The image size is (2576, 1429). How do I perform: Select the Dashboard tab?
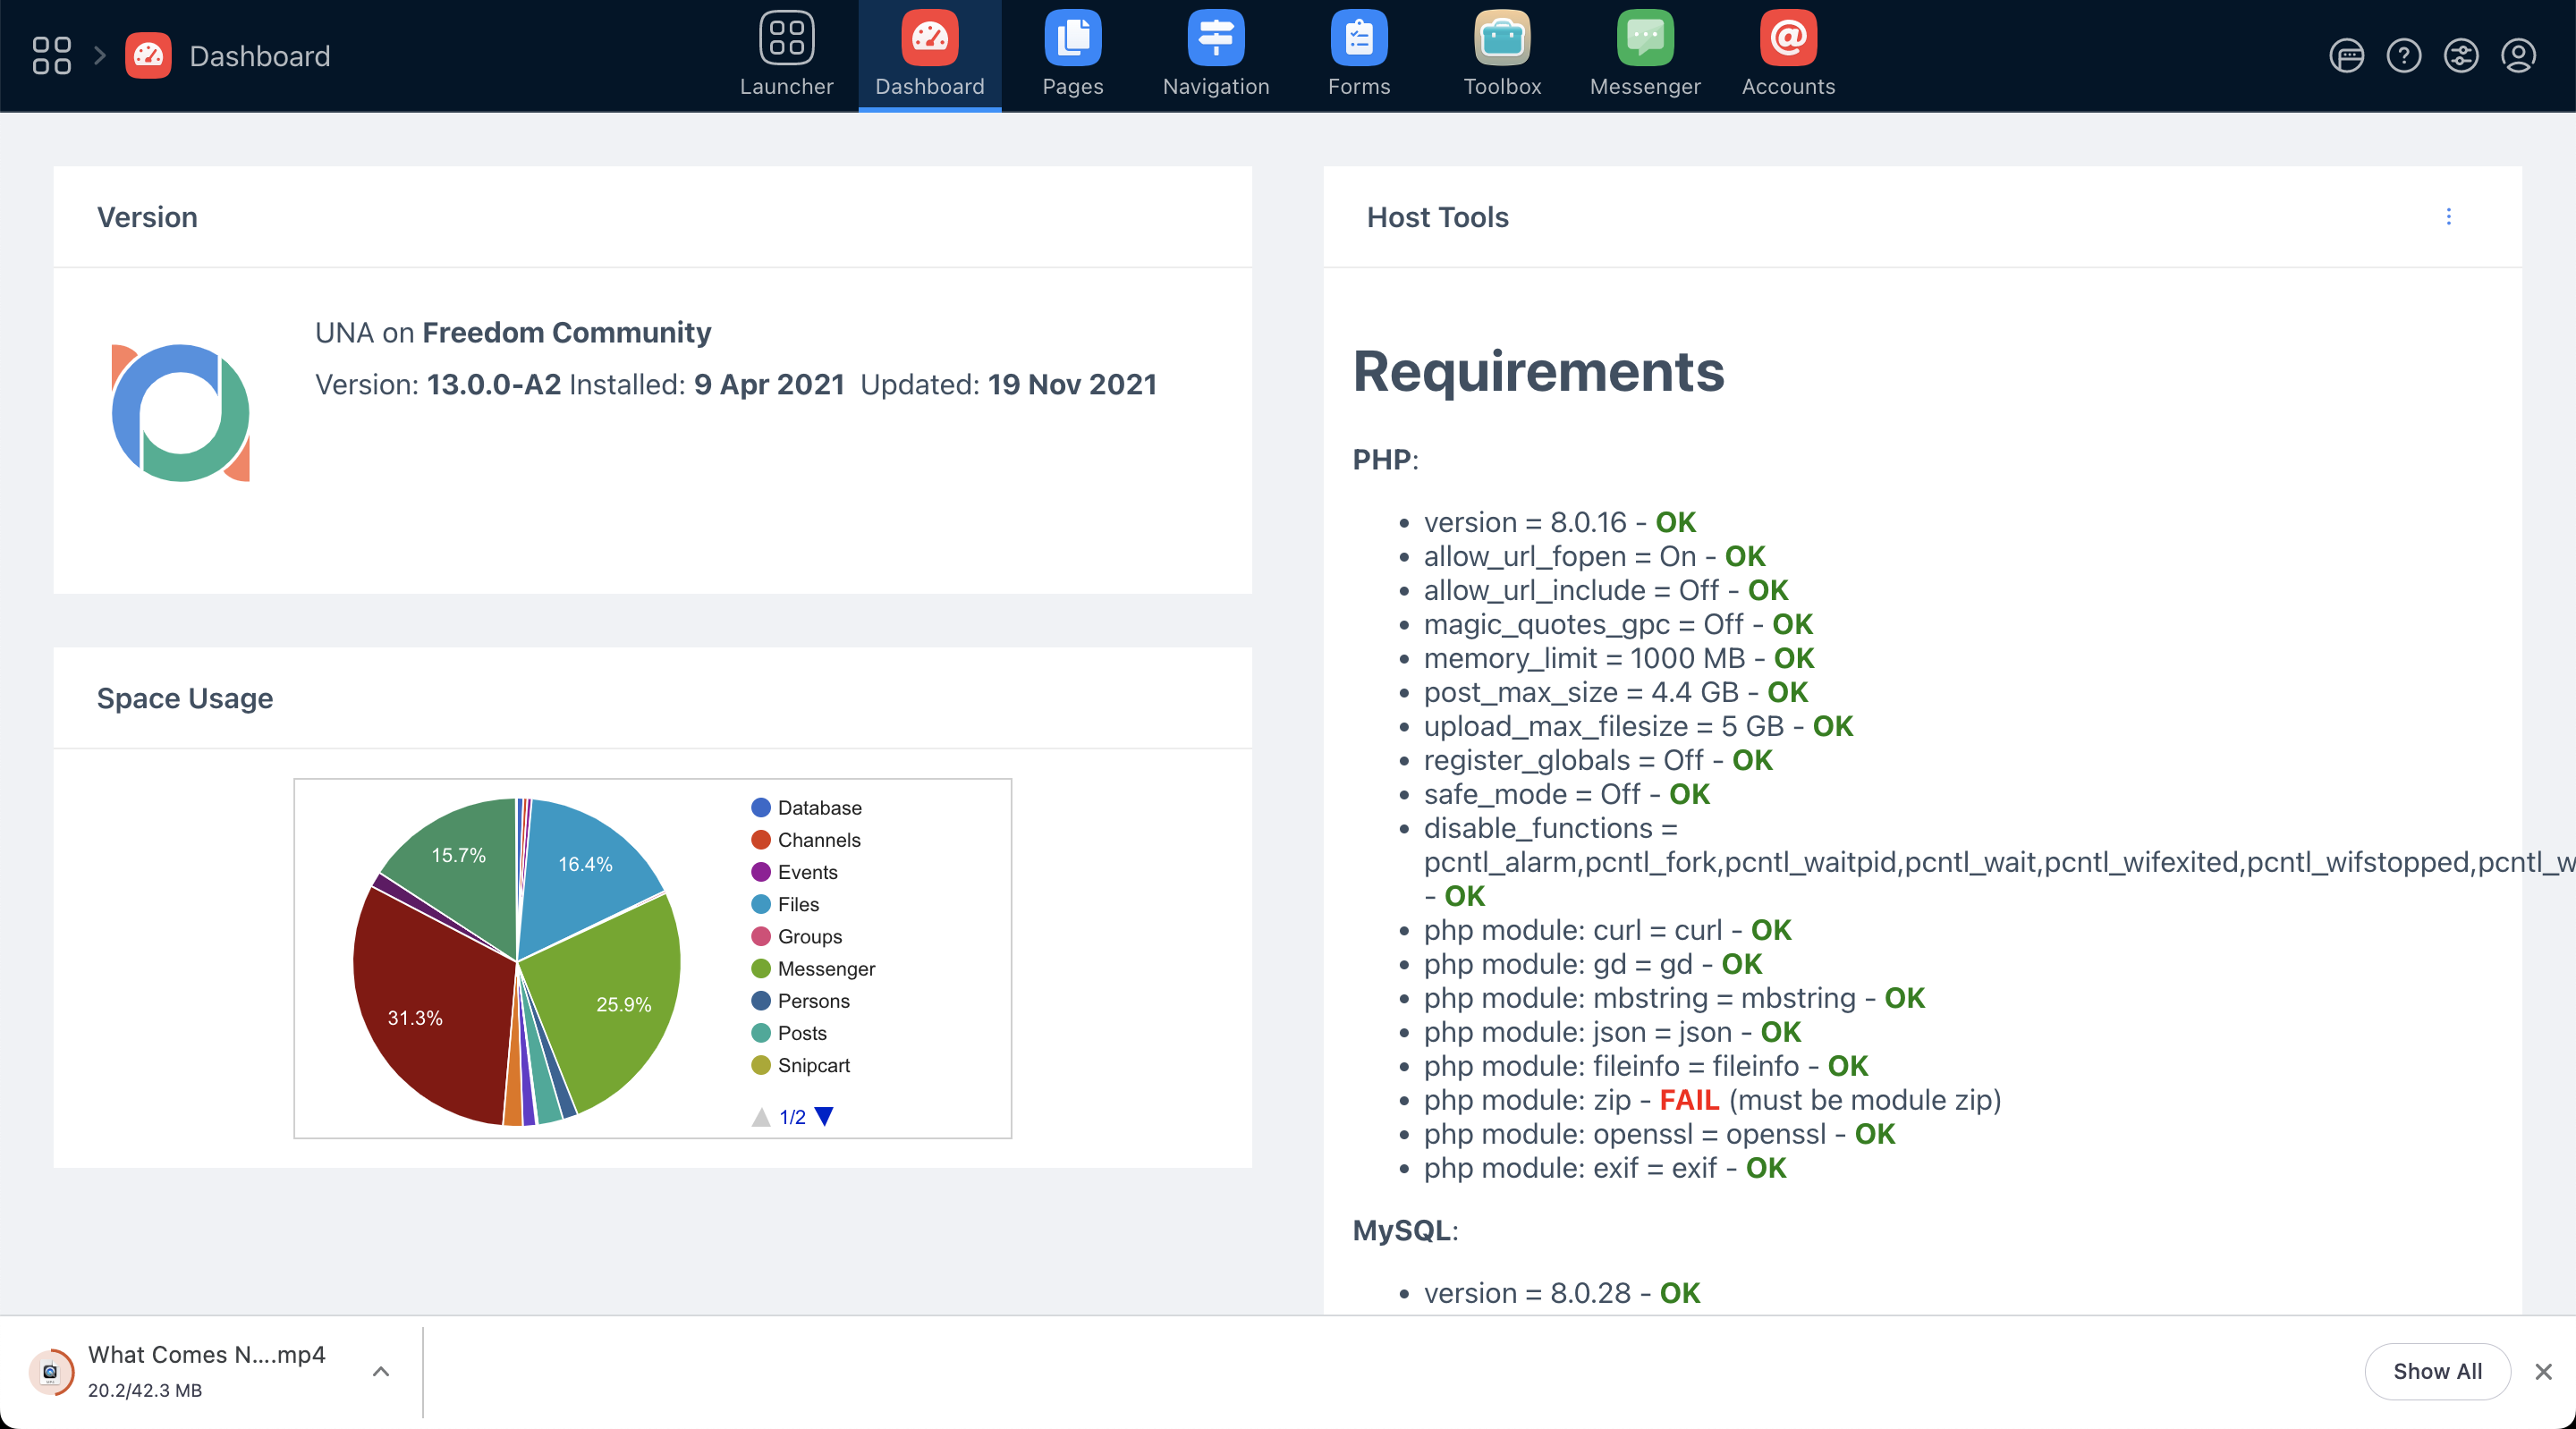click(929, 54)
